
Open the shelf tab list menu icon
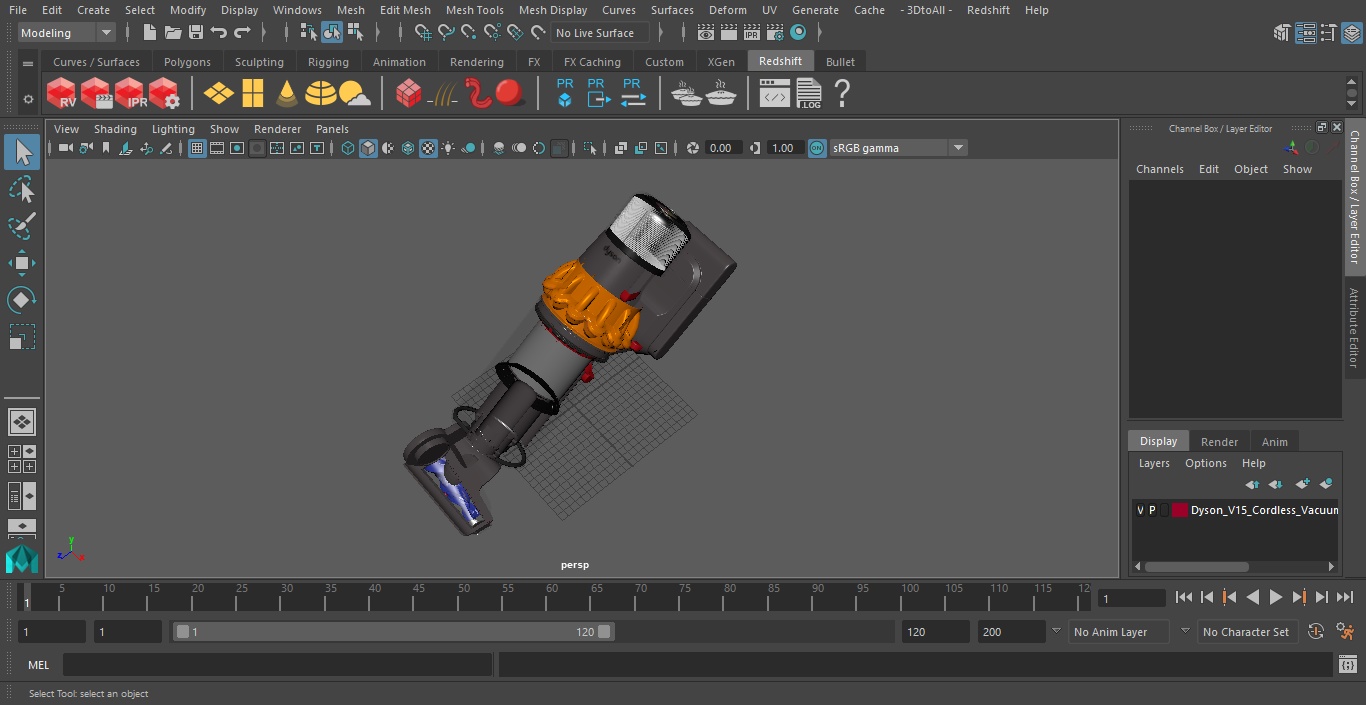[28, 63]
